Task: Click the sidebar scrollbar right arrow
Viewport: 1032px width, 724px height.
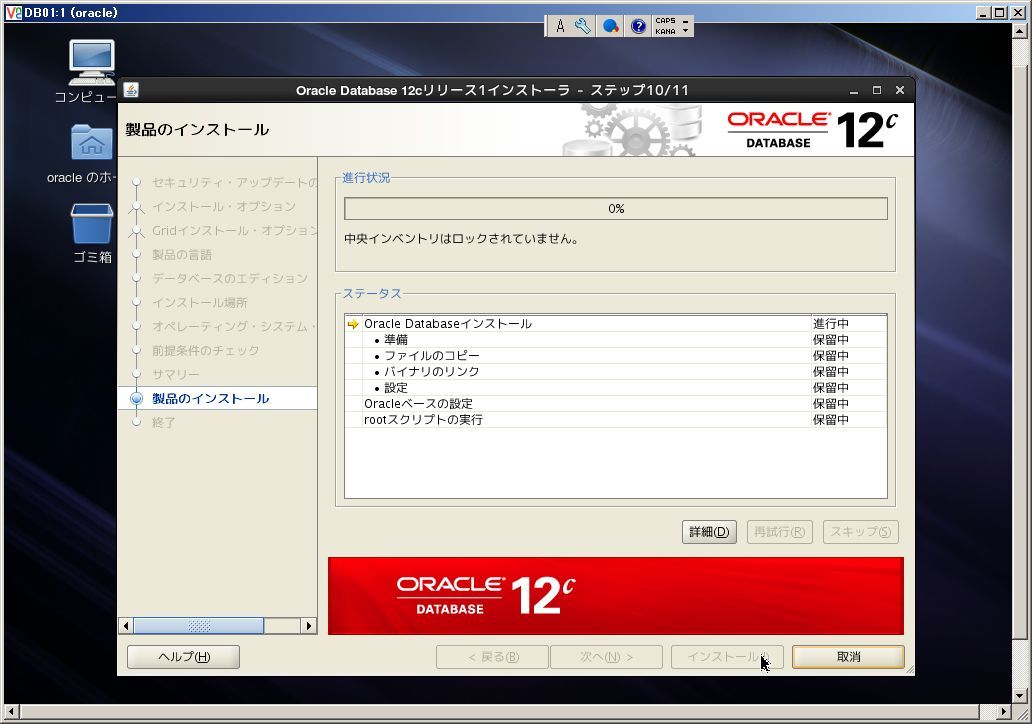Action: (x=309, y=626)
